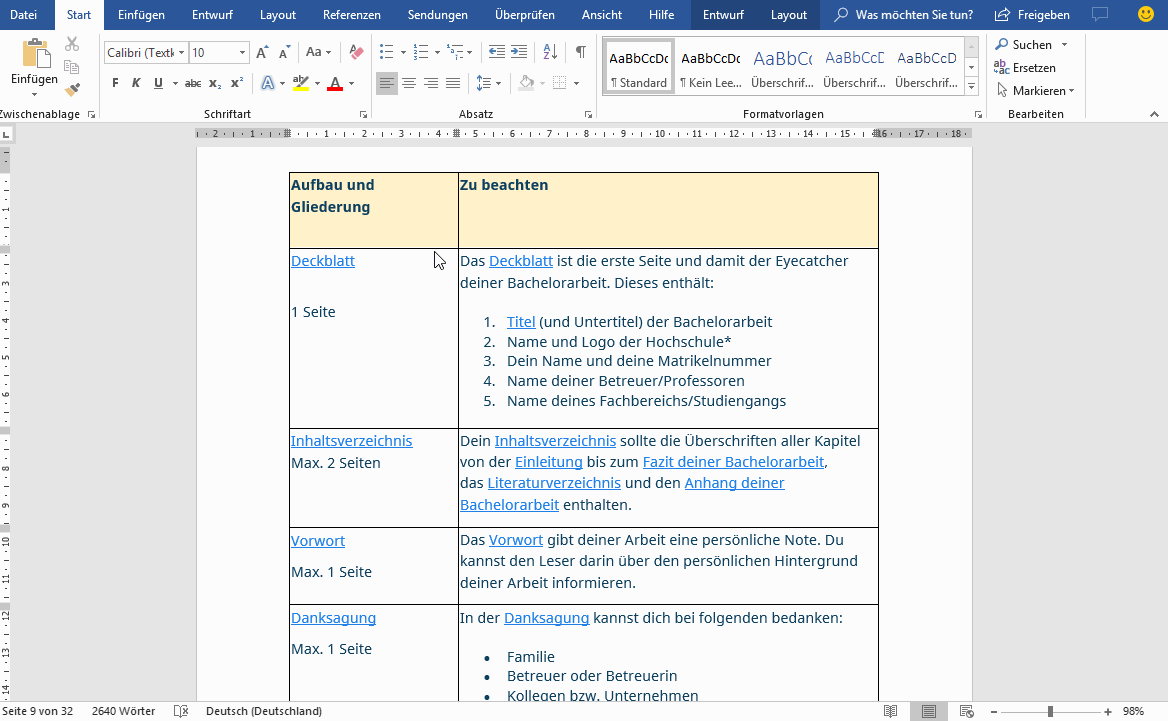Screen dimensions: 1168x721
Task: Click the spell check status icon
Action: click(x=181, y=711)
